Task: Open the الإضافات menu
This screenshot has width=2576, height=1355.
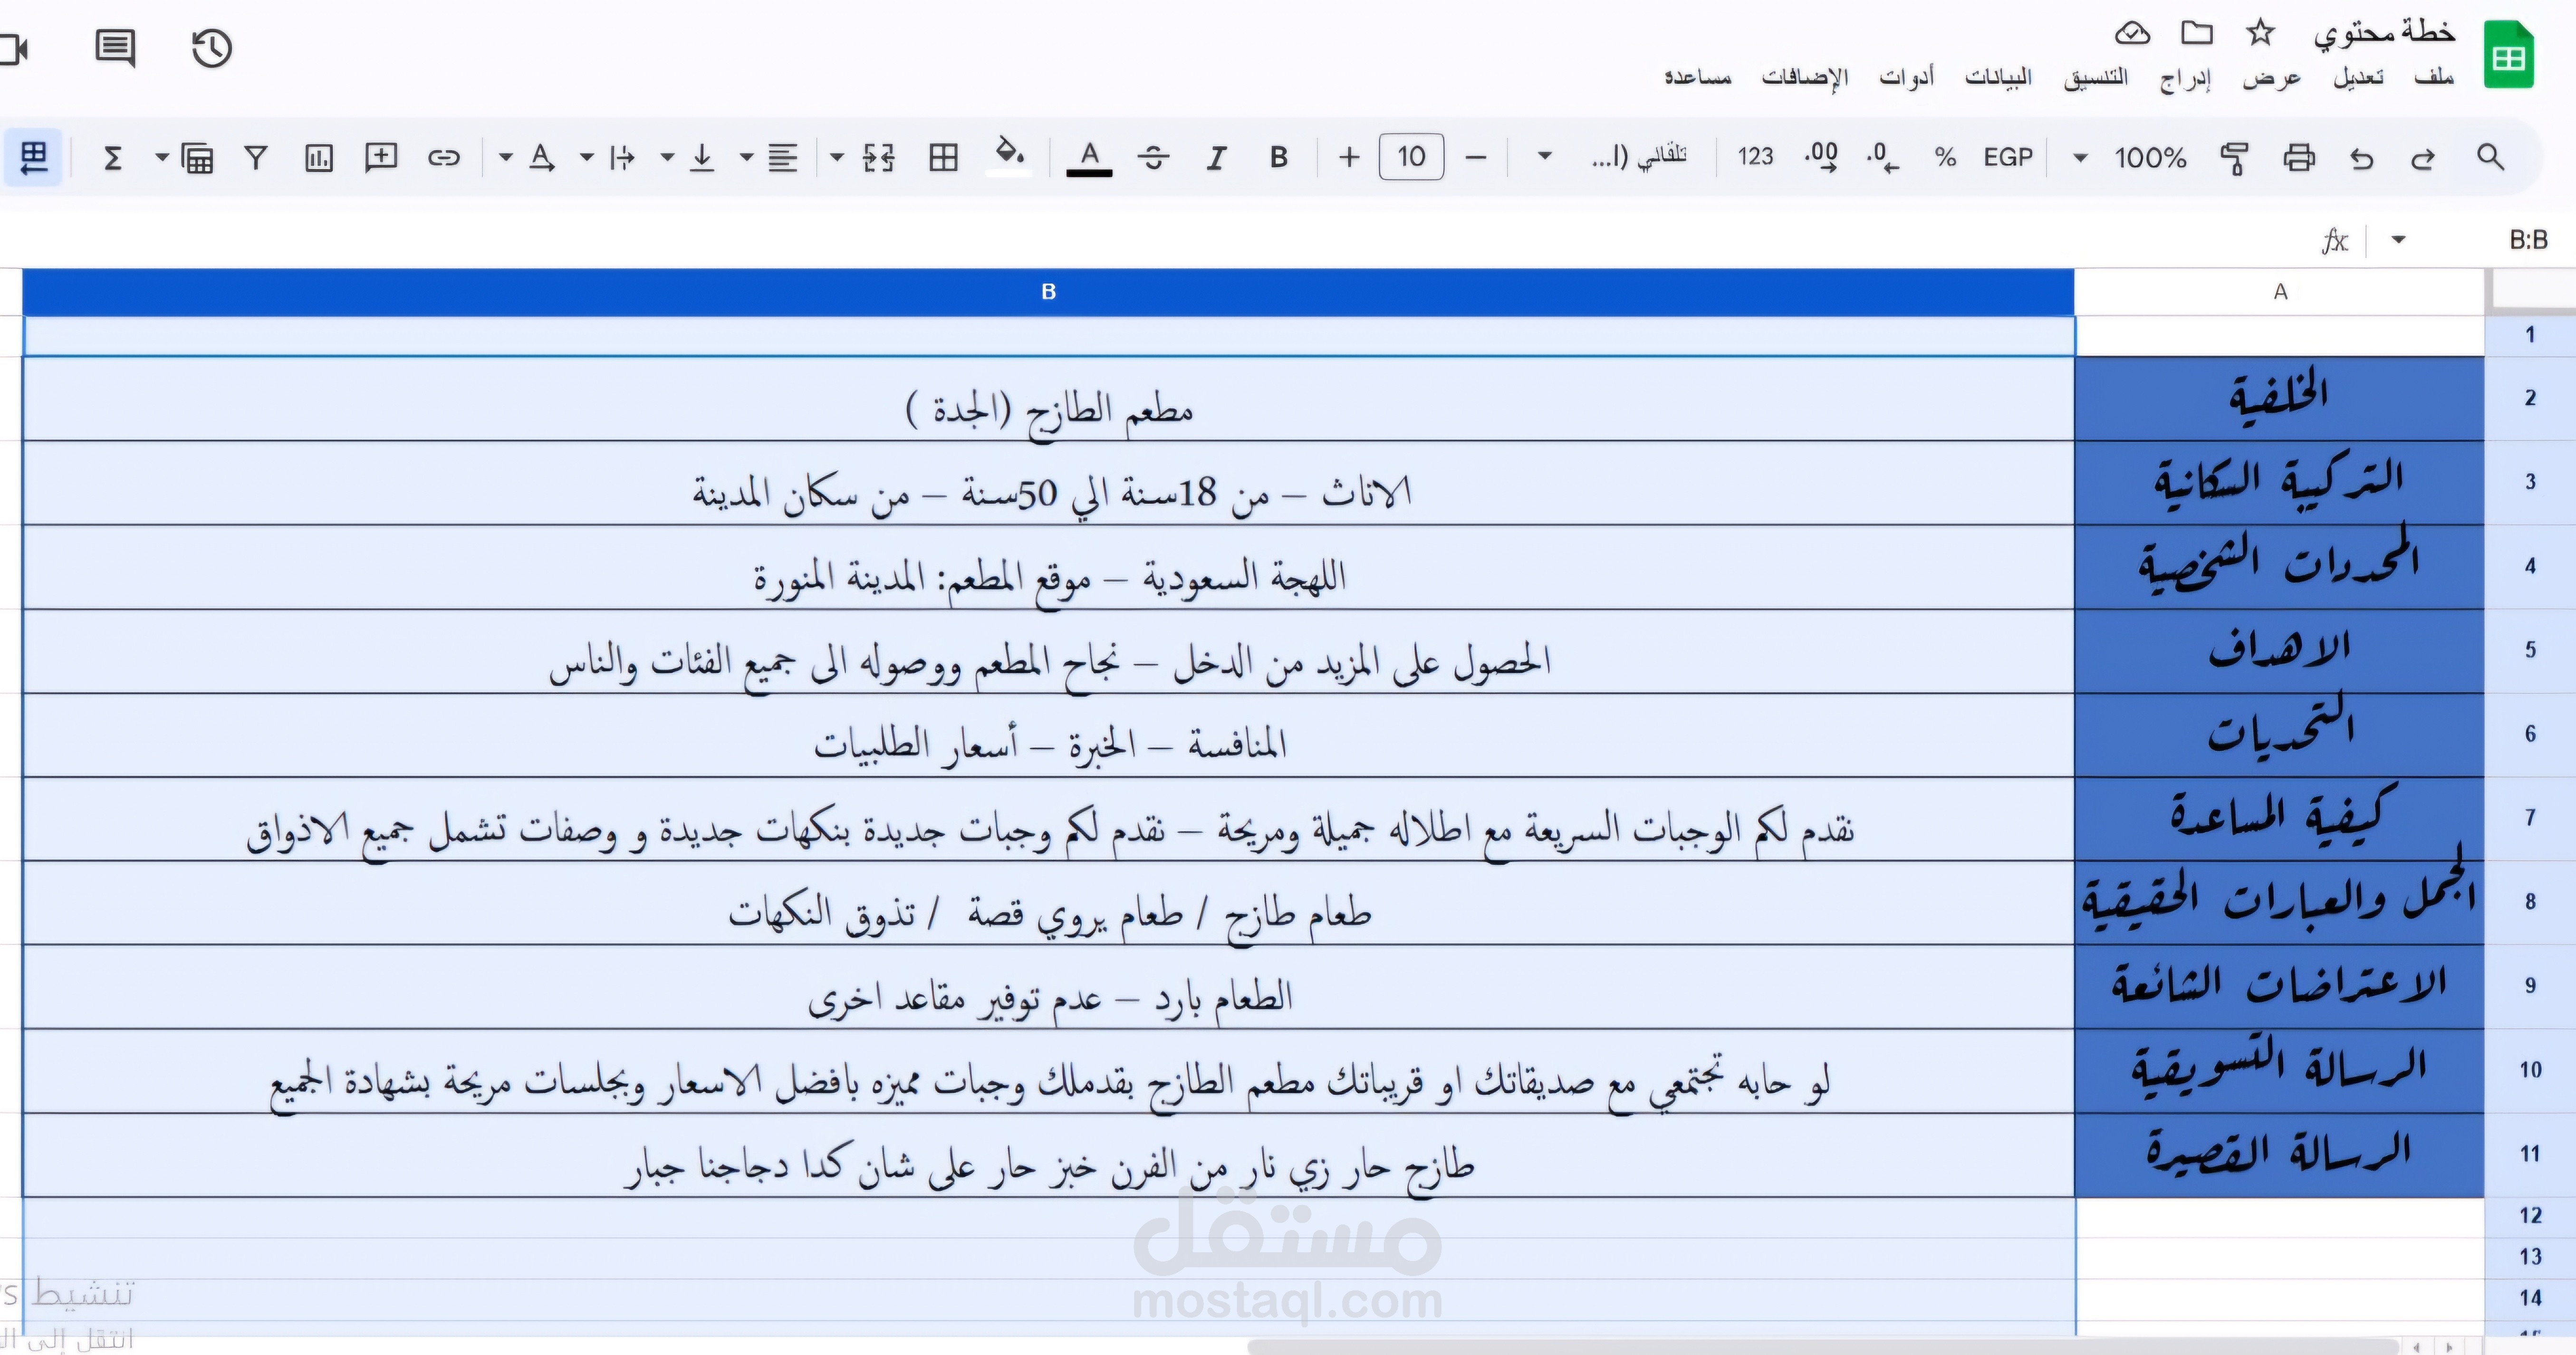Action: tap(1804, 78)
